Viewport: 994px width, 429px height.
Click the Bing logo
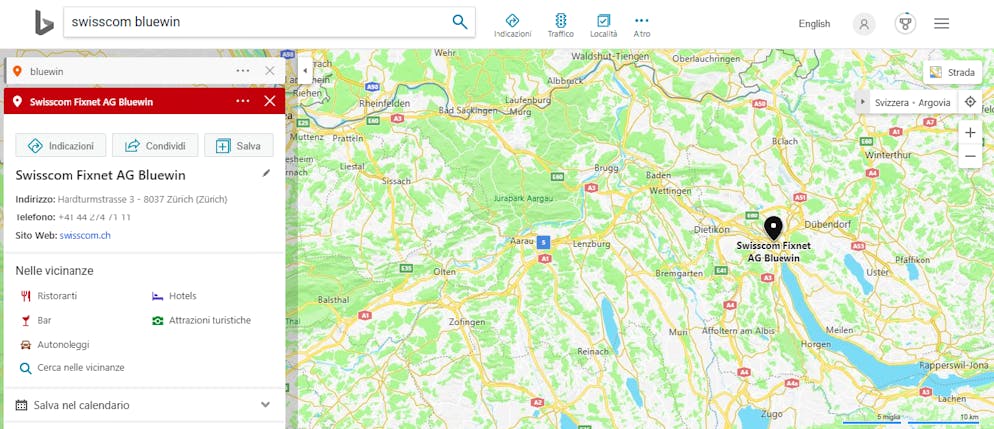pyautogui.click(x=44, y=22)
